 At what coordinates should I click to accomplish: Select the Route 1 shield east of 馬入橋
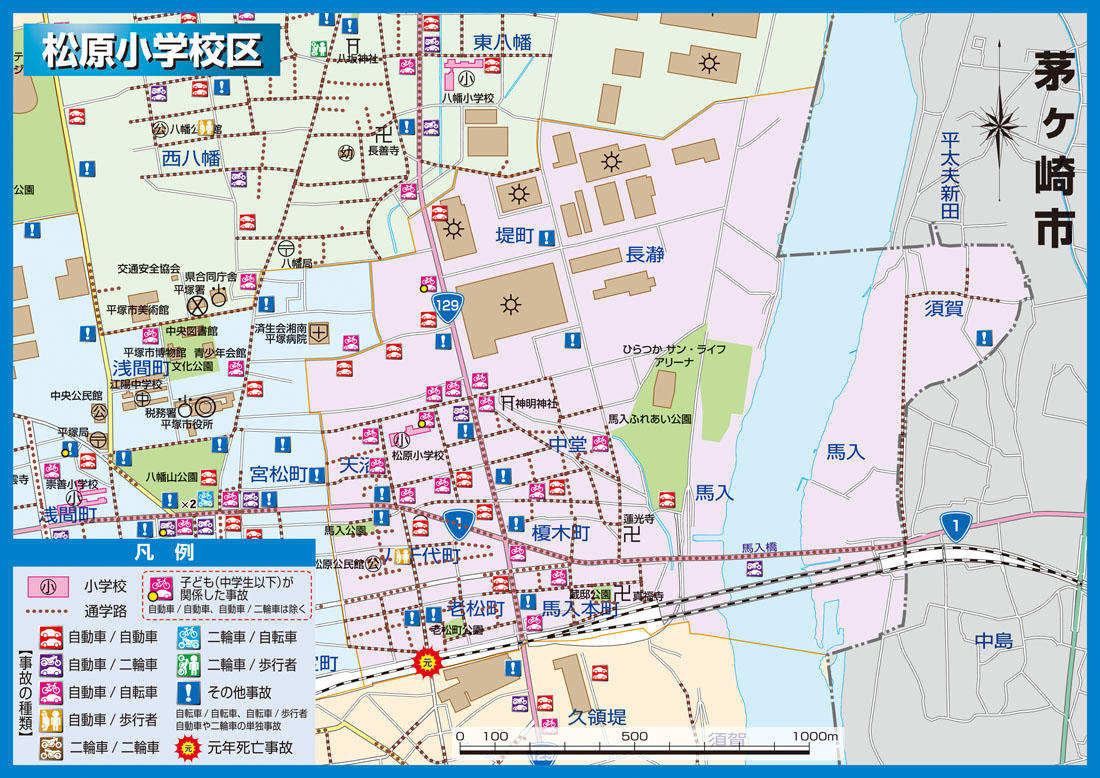click(x=956, y=525)
